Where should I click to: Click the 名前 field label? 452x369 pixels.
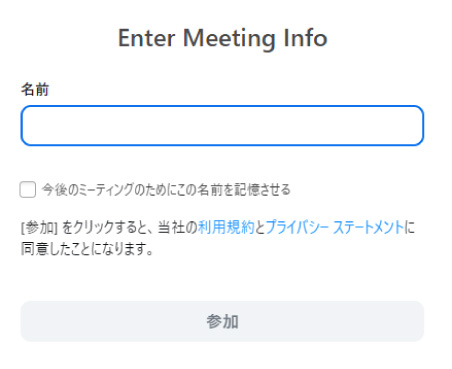[35, 90]
